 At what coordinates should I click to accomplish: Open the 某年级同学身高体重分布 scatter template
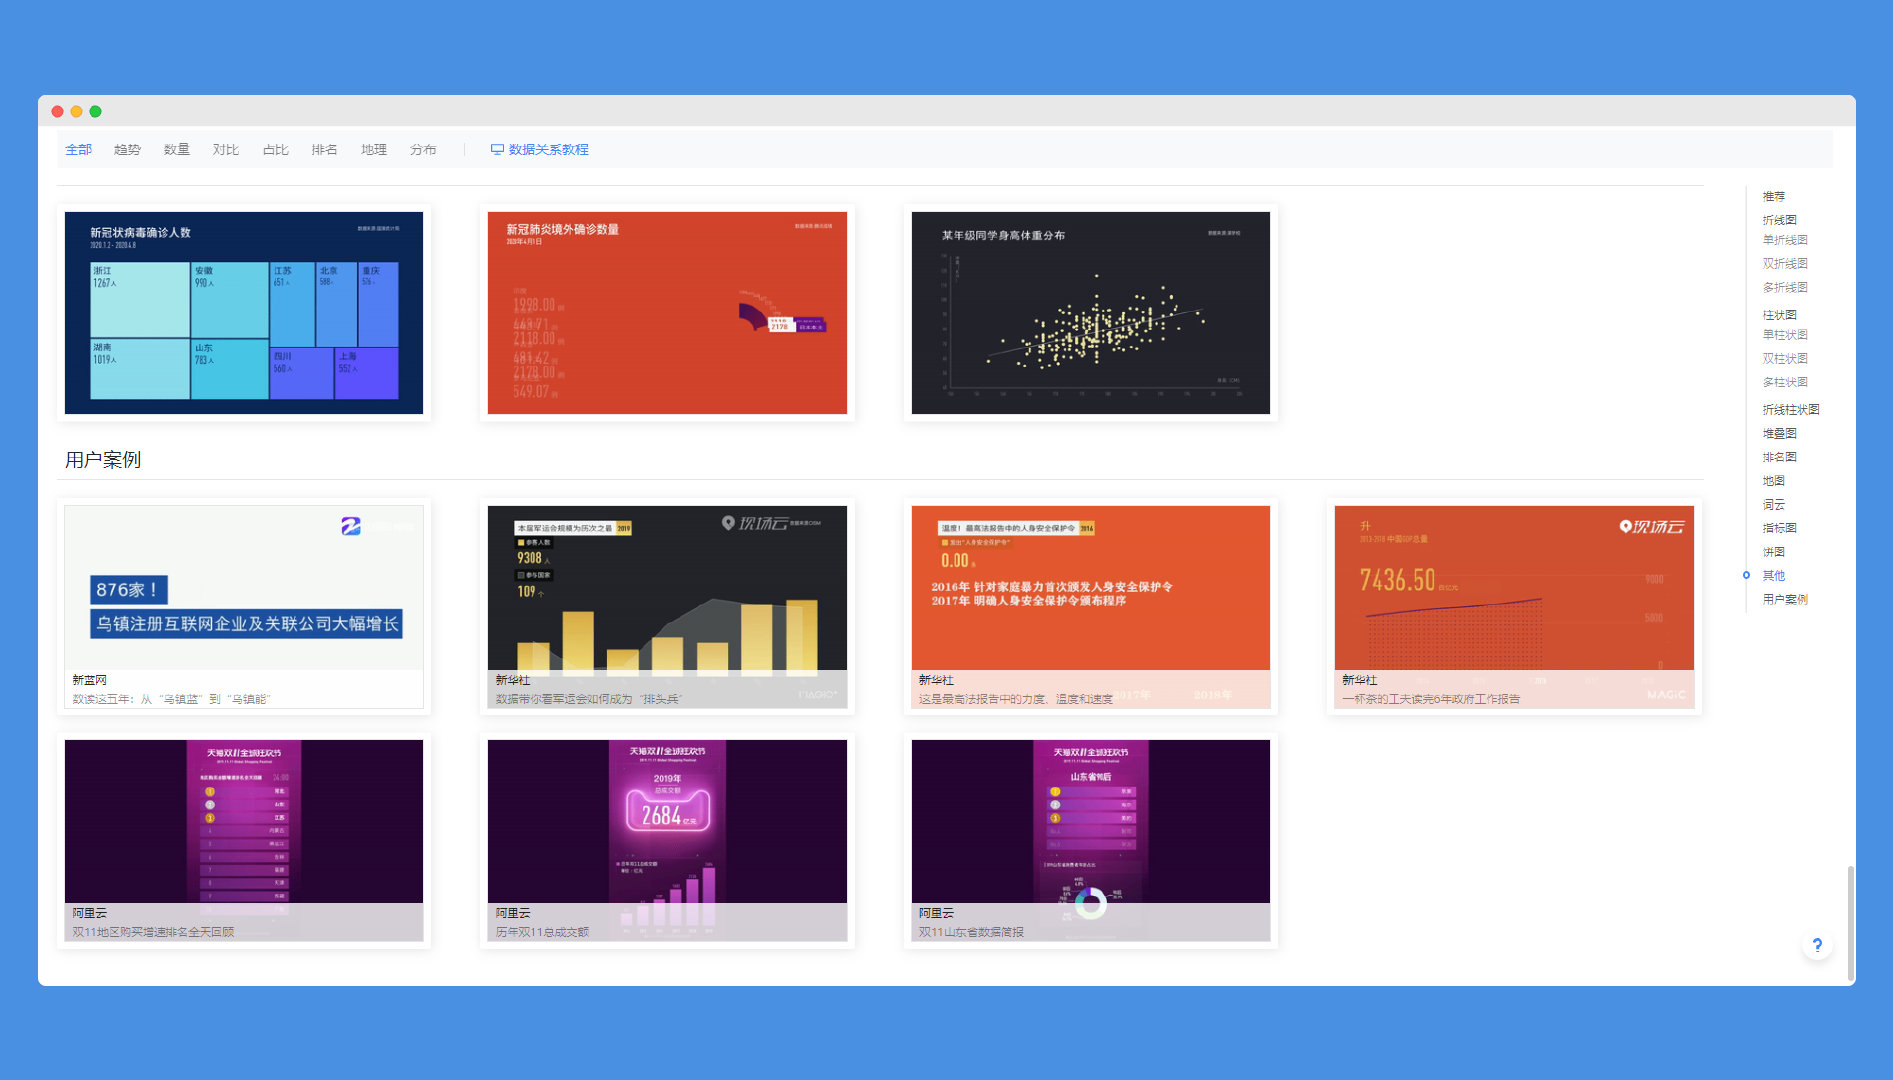[x=1091, y=313]
